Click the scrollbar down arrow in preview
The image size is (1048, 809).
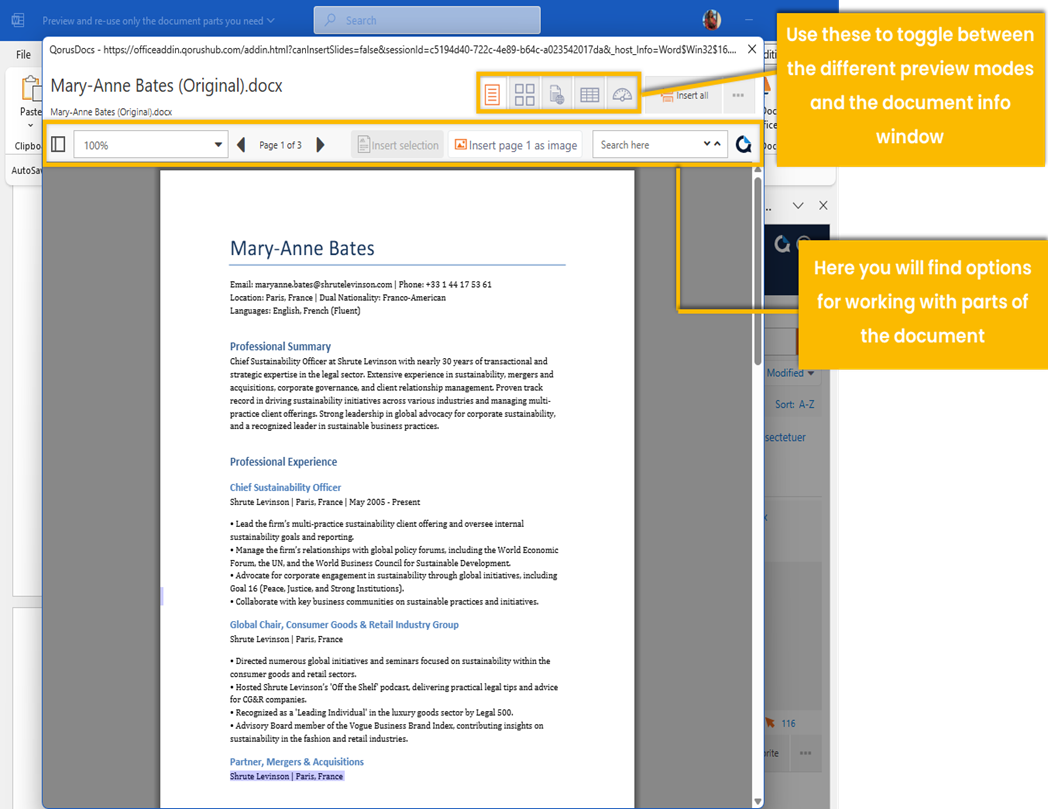point(757,801)
